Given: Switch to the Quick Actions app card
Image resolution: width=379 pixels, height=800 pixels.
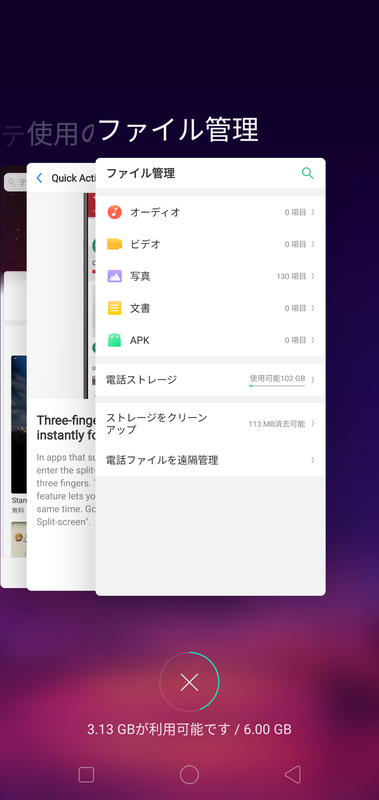Looking at the screenshot, I should [61, 378].
